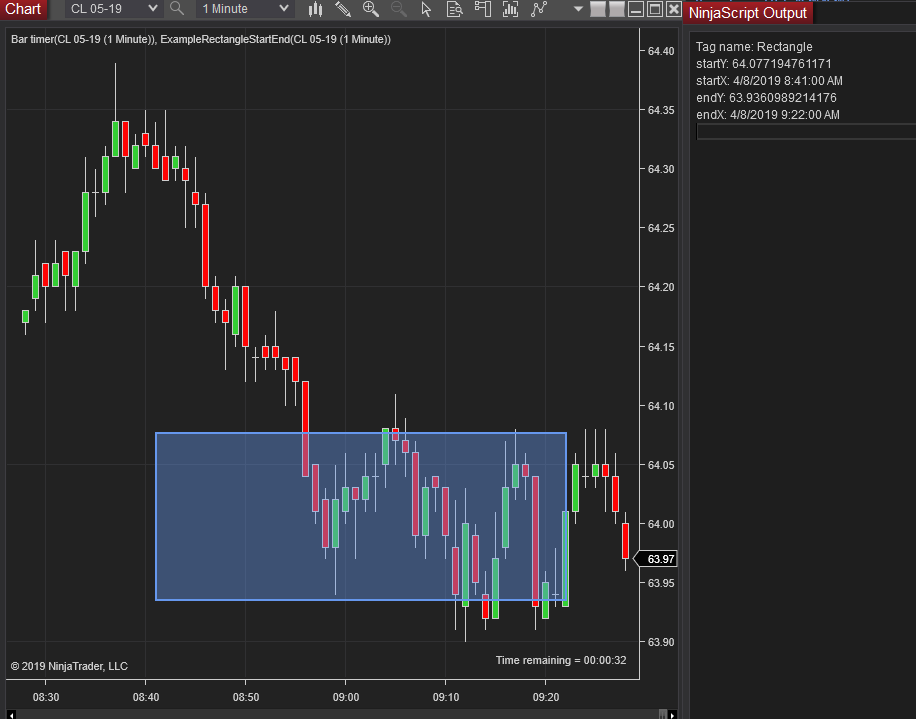Open the Chart Trader icon
This screenshot has height=719, width=916.
(x=483, y=9)
